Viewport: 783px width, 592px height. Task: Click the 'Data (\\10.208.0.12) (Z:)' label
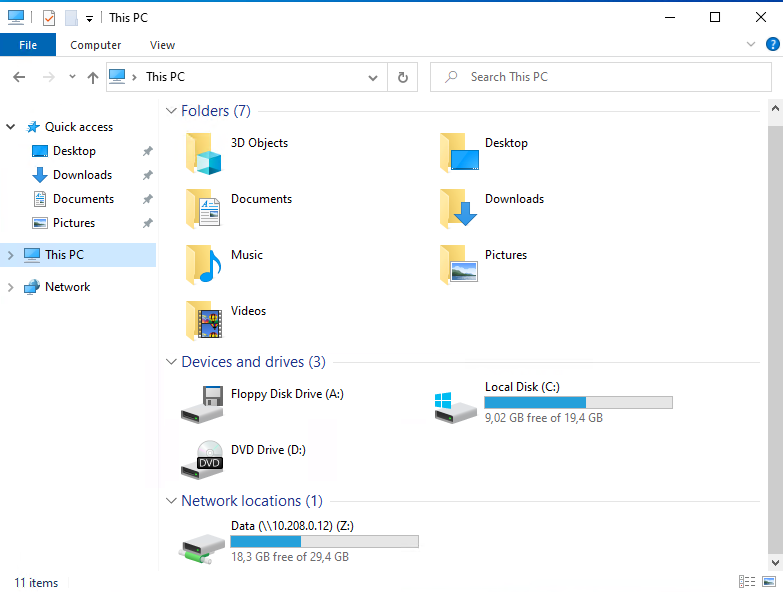point(292,526)
